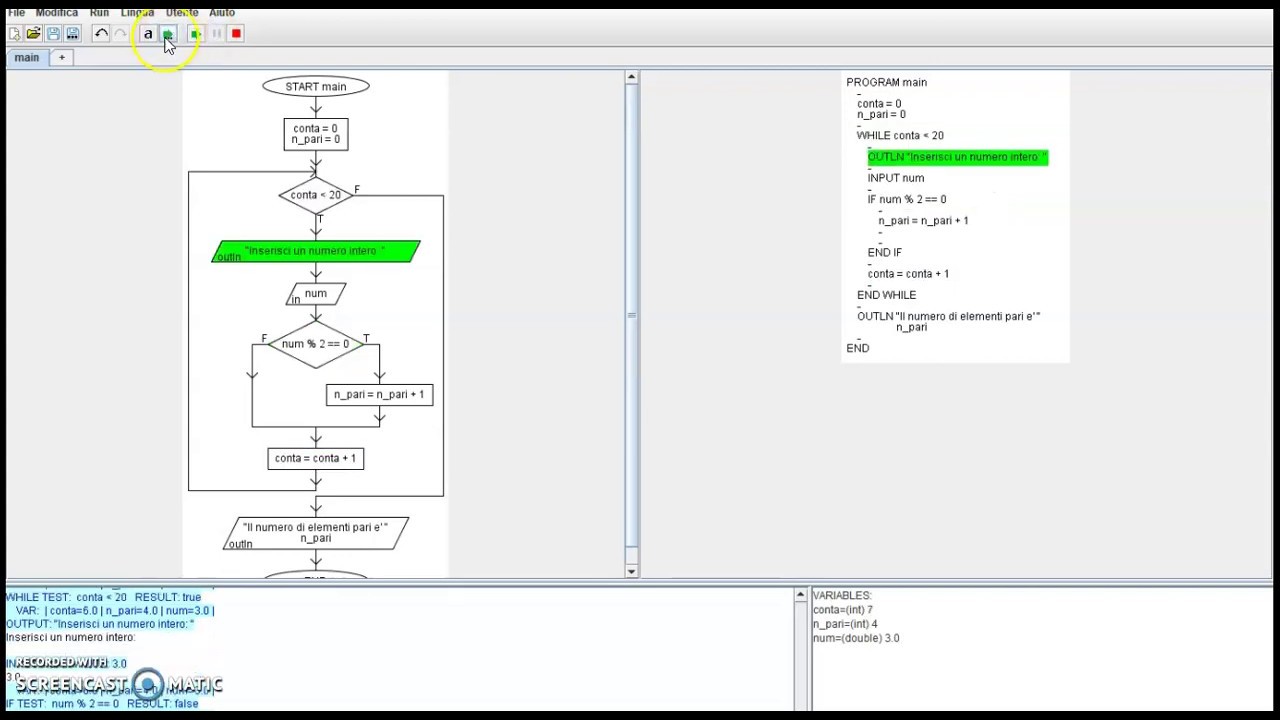Open the Run menu
1280x720 pixels.
coord(99,12)
